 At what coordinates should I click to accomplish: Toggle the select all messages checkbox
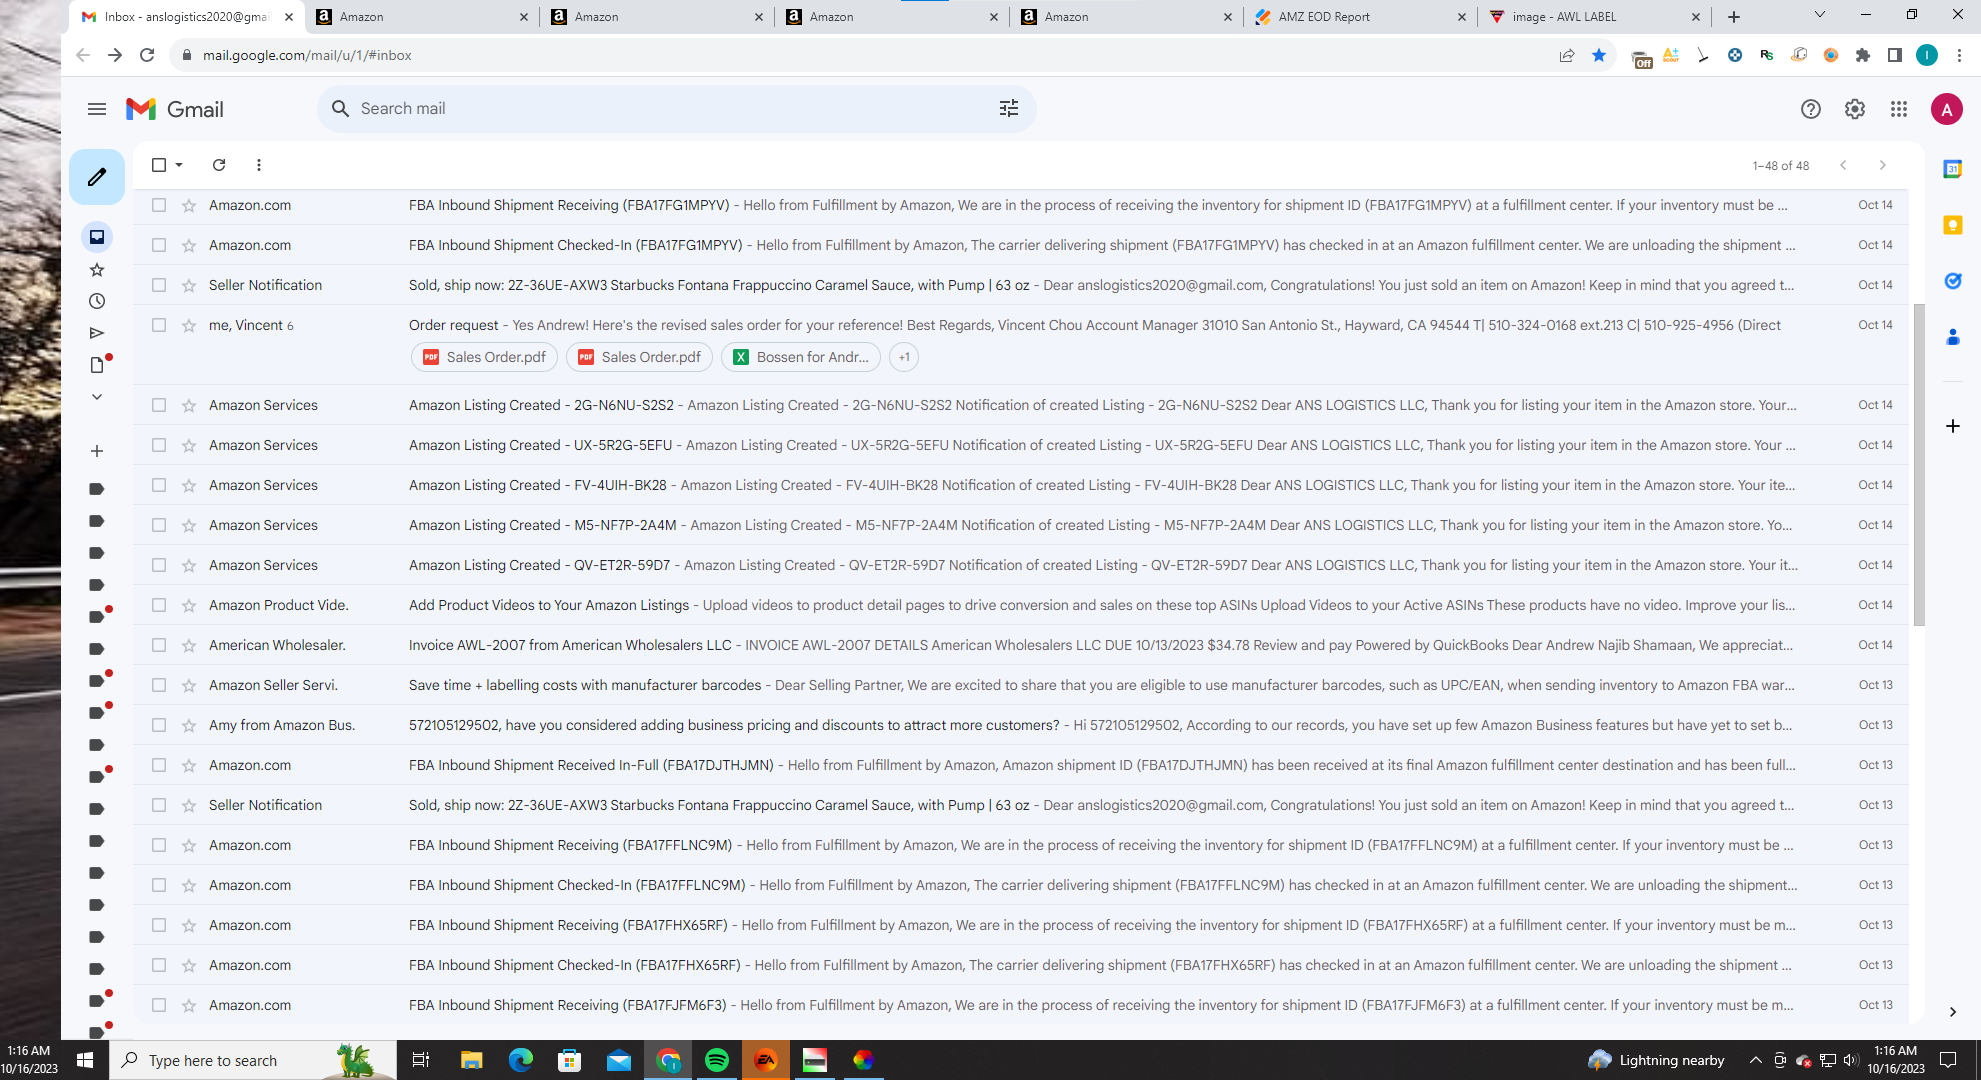[159, 165]
